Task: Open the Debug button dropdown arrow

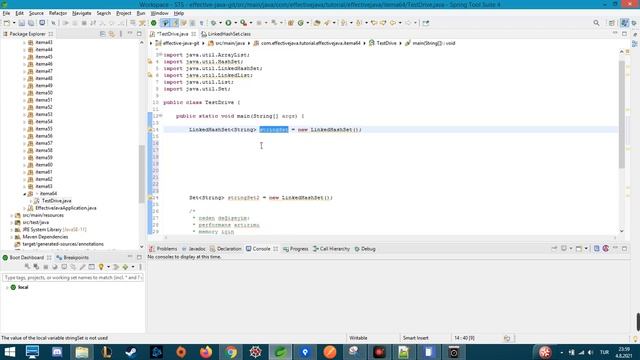Action: pos(220,23)
